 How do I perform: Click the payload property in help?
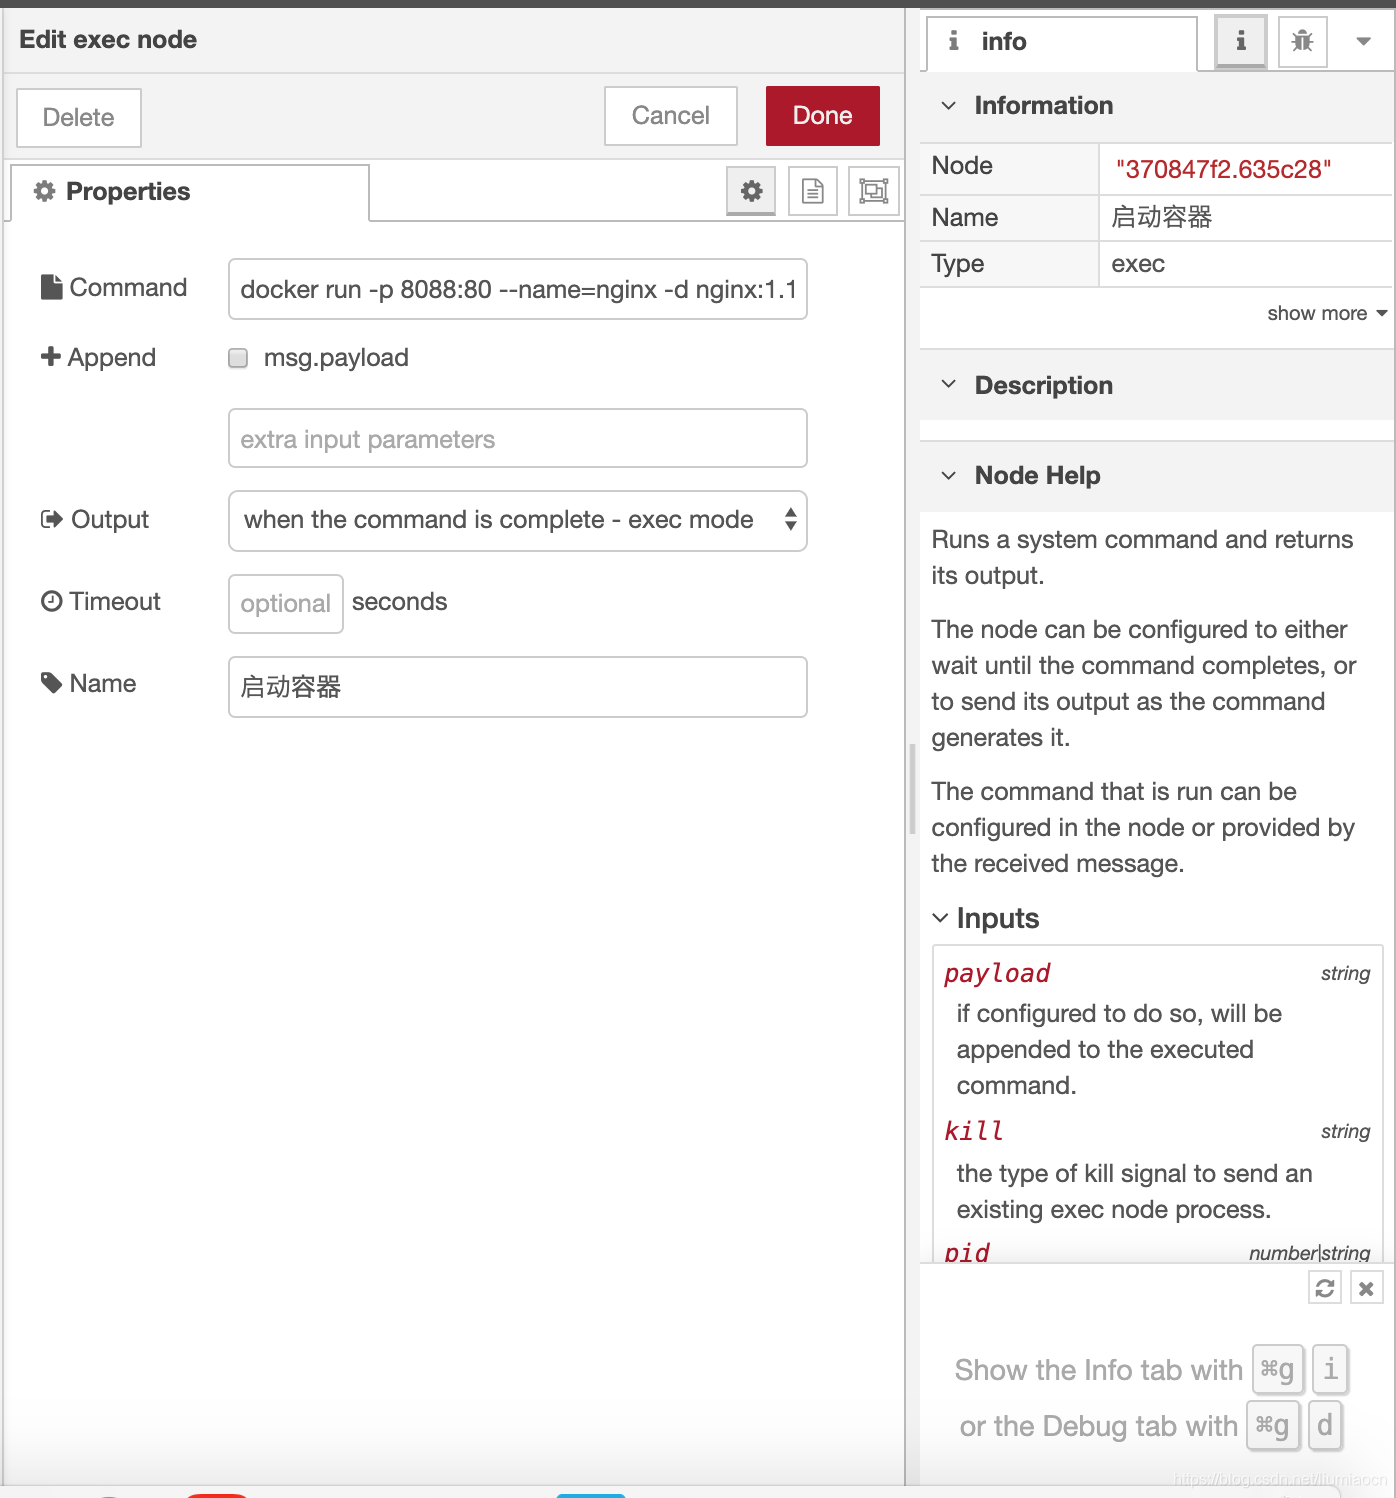click(997, 973)
